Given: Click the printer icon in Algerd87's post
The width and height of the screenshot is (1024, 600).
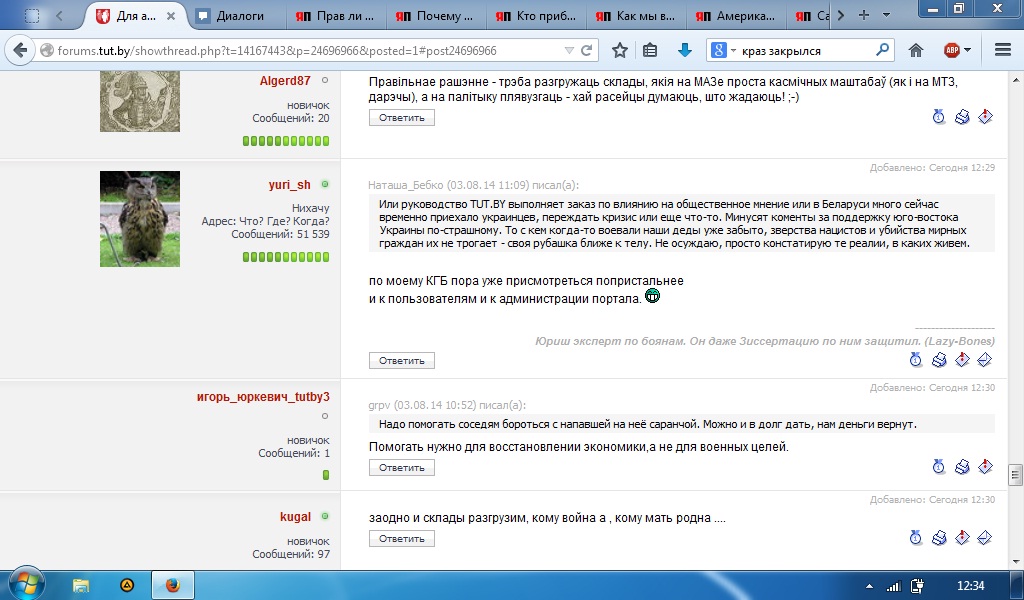Looking at the screenshot, I should (962, 117).
